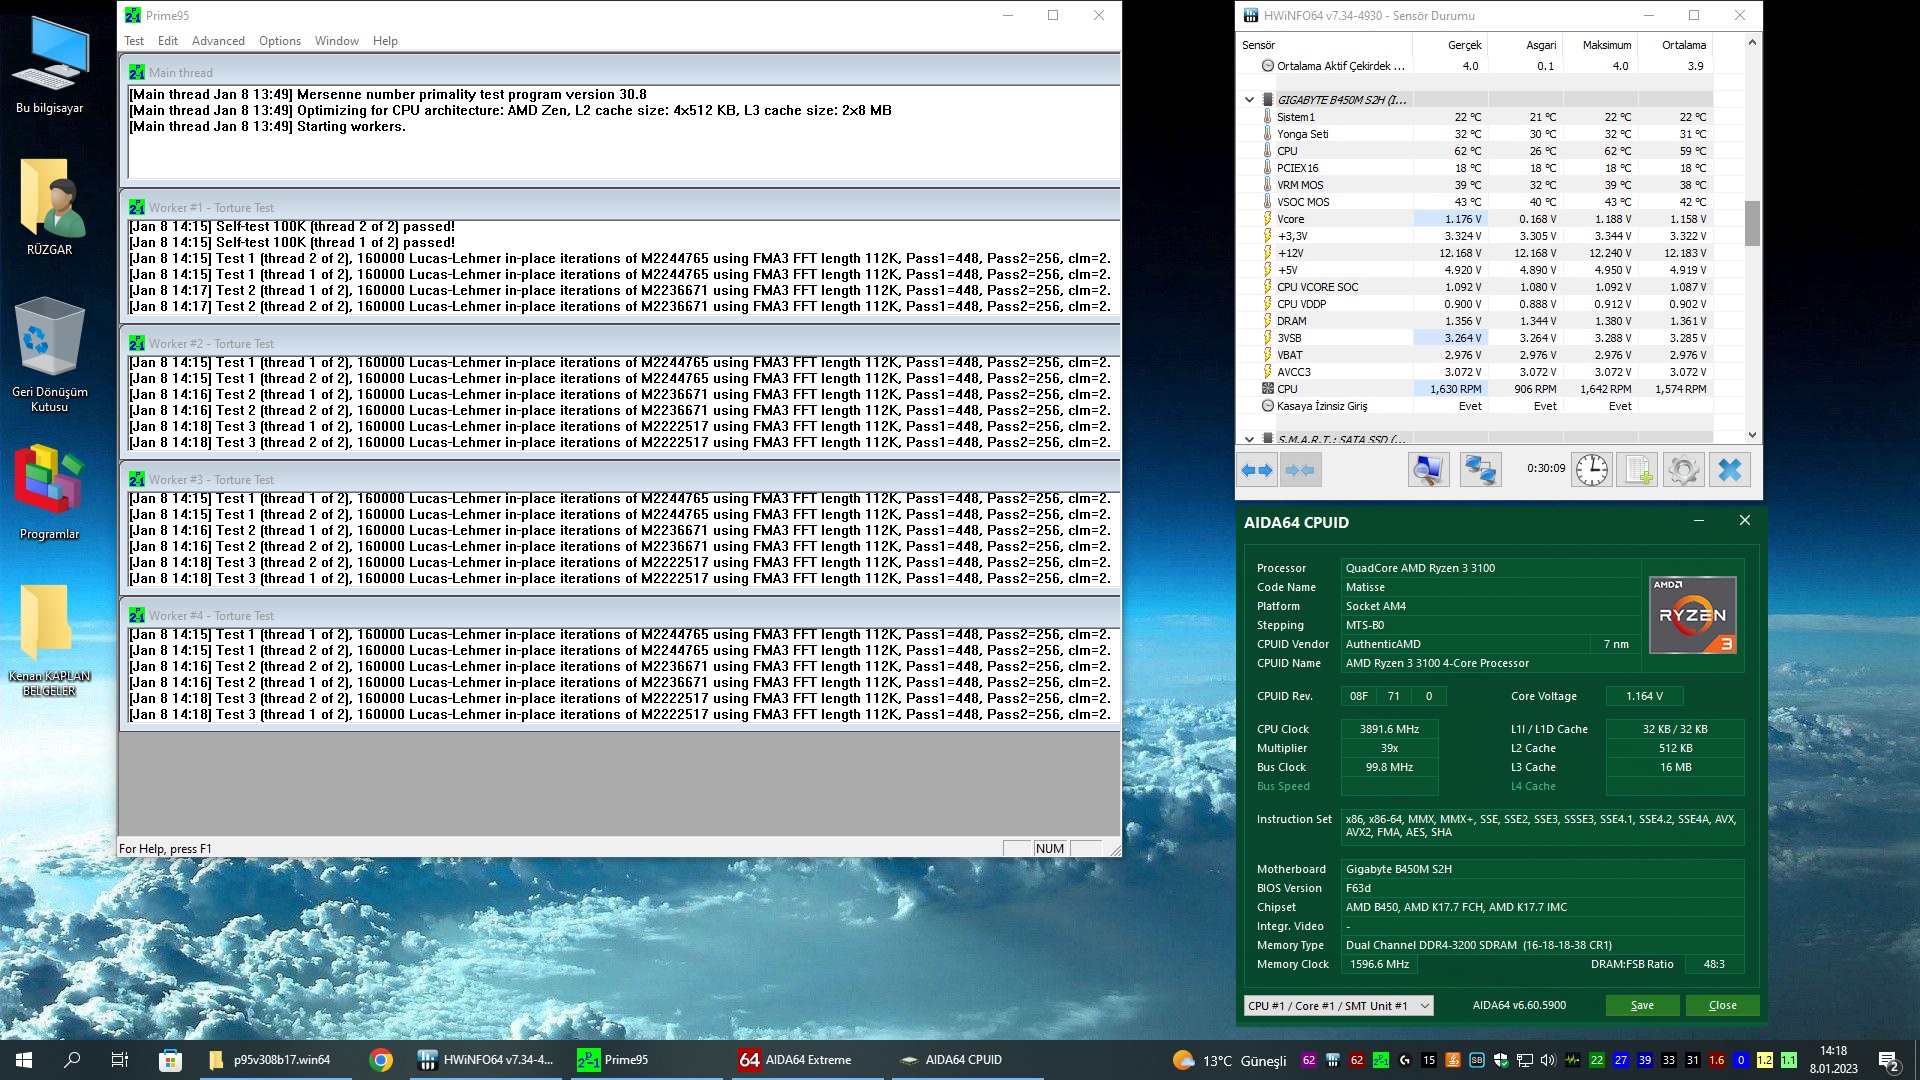1920x1080 pixels.
Task: Click Worker #2 - Torture Test title bar
Action: 620,344
